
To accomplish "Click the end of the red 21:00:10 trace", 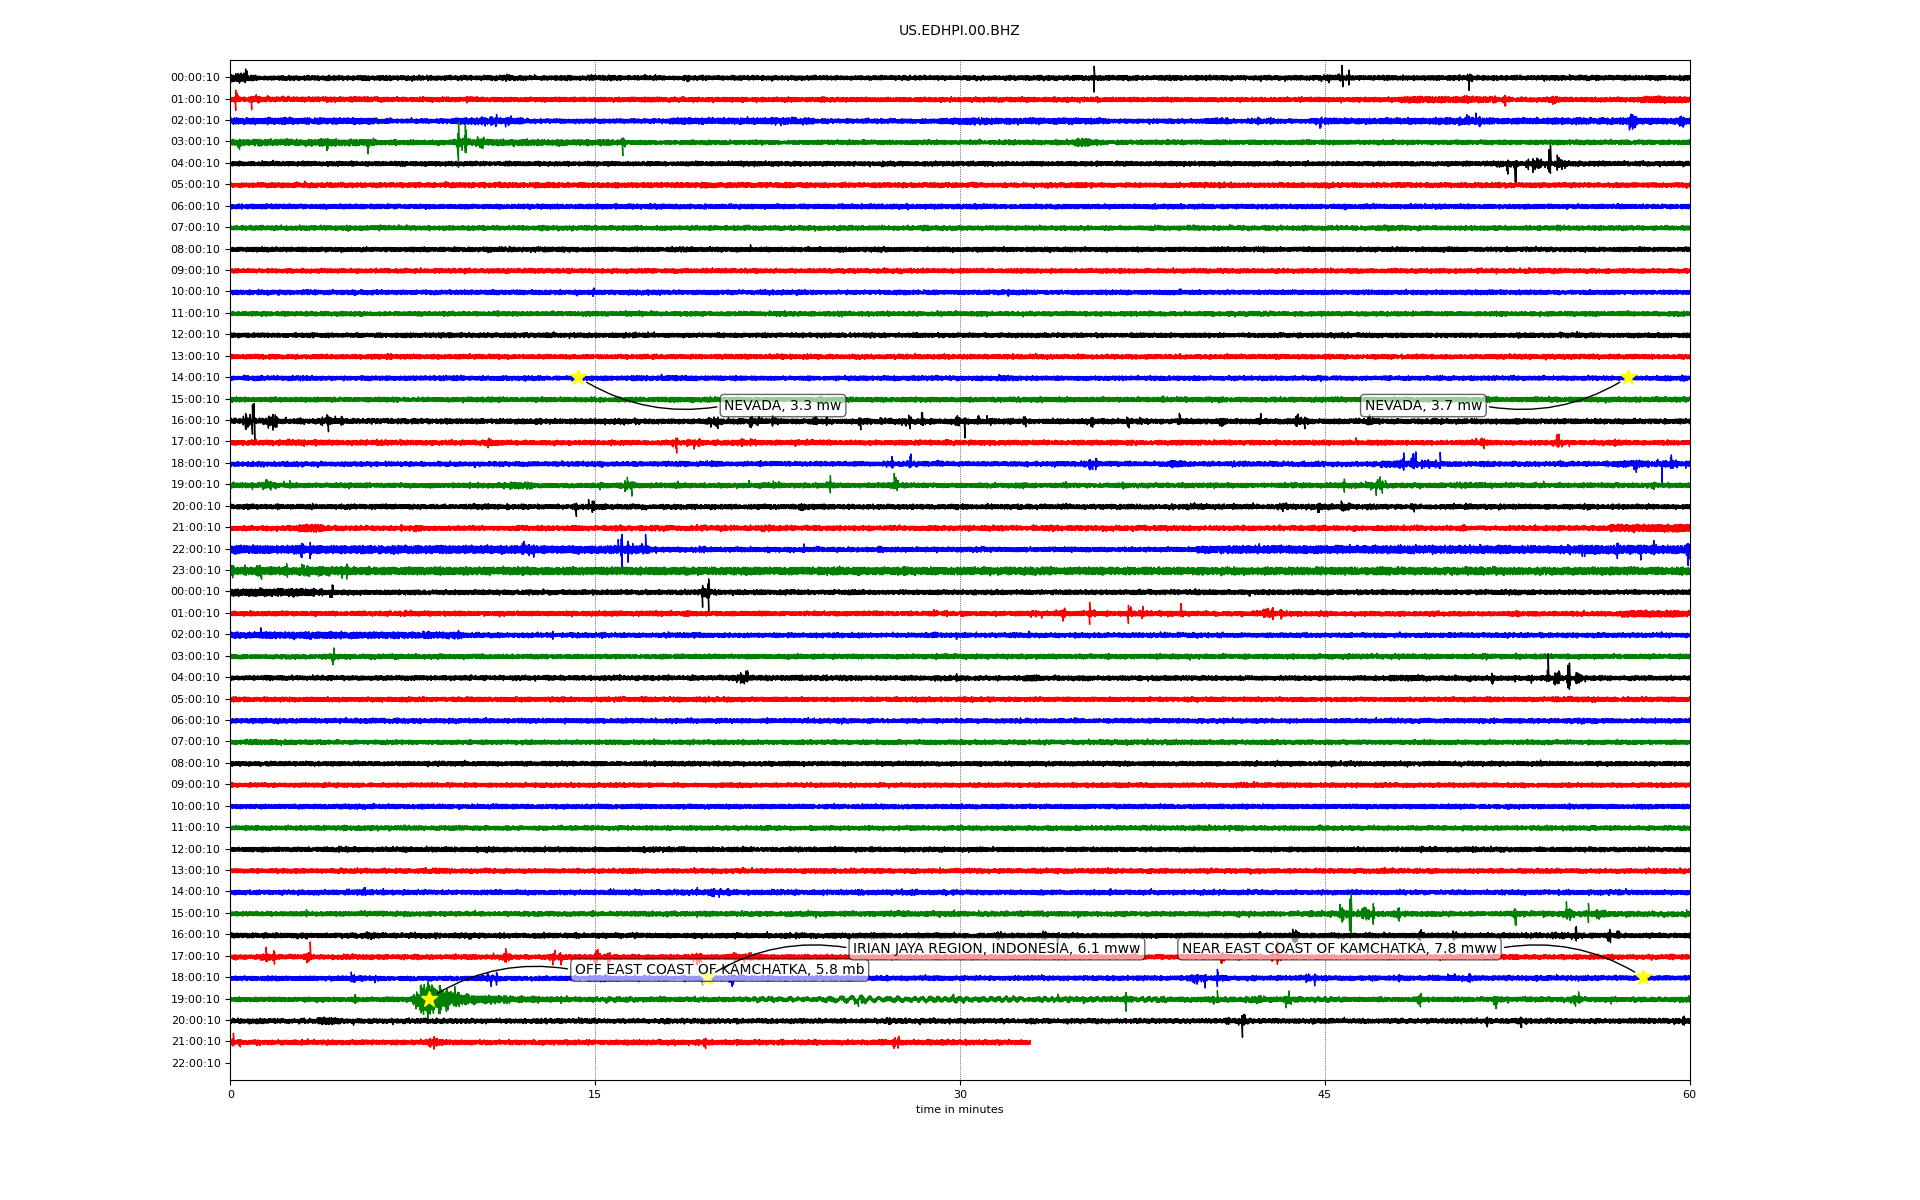I will pos(1029,1042).
